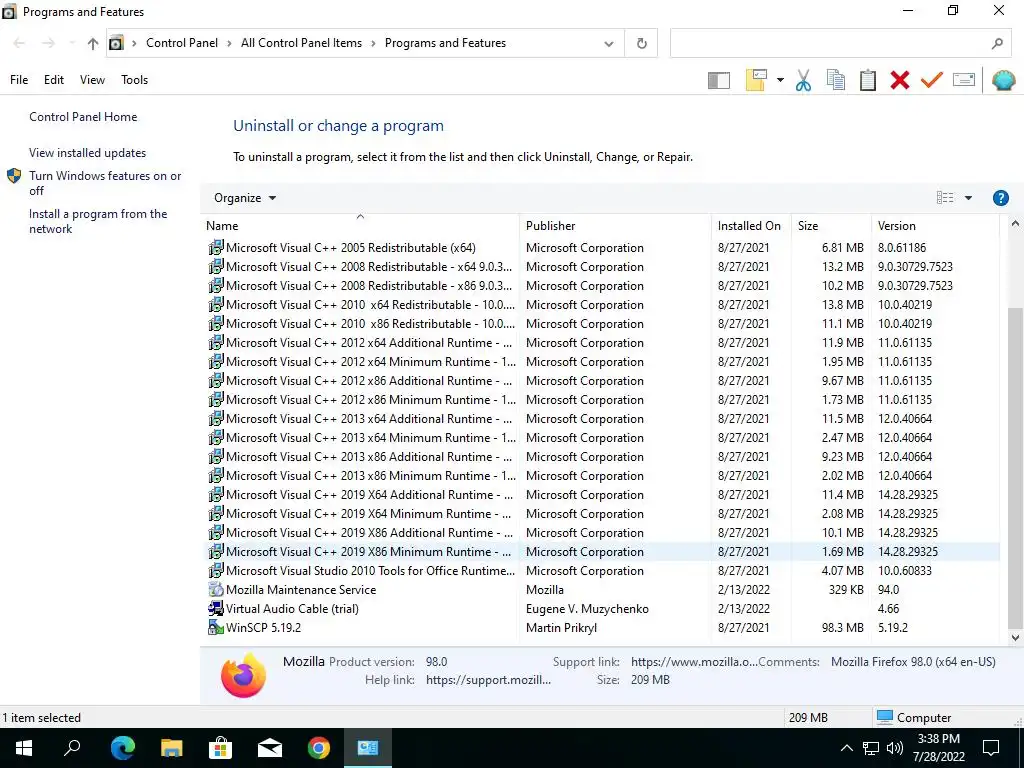Click the Mozilla Maintenance Service row icon

click(x=216, y=590)
